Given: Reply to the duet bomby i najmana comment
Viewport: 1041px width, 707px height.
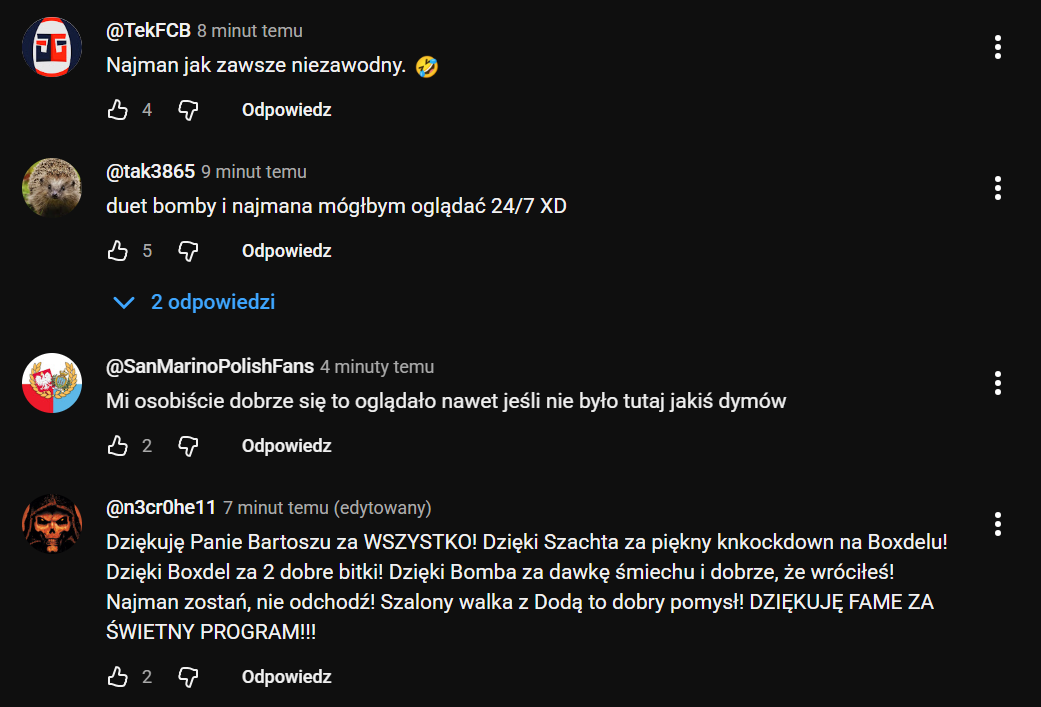Looking at the screenshot, I should 286,250.
